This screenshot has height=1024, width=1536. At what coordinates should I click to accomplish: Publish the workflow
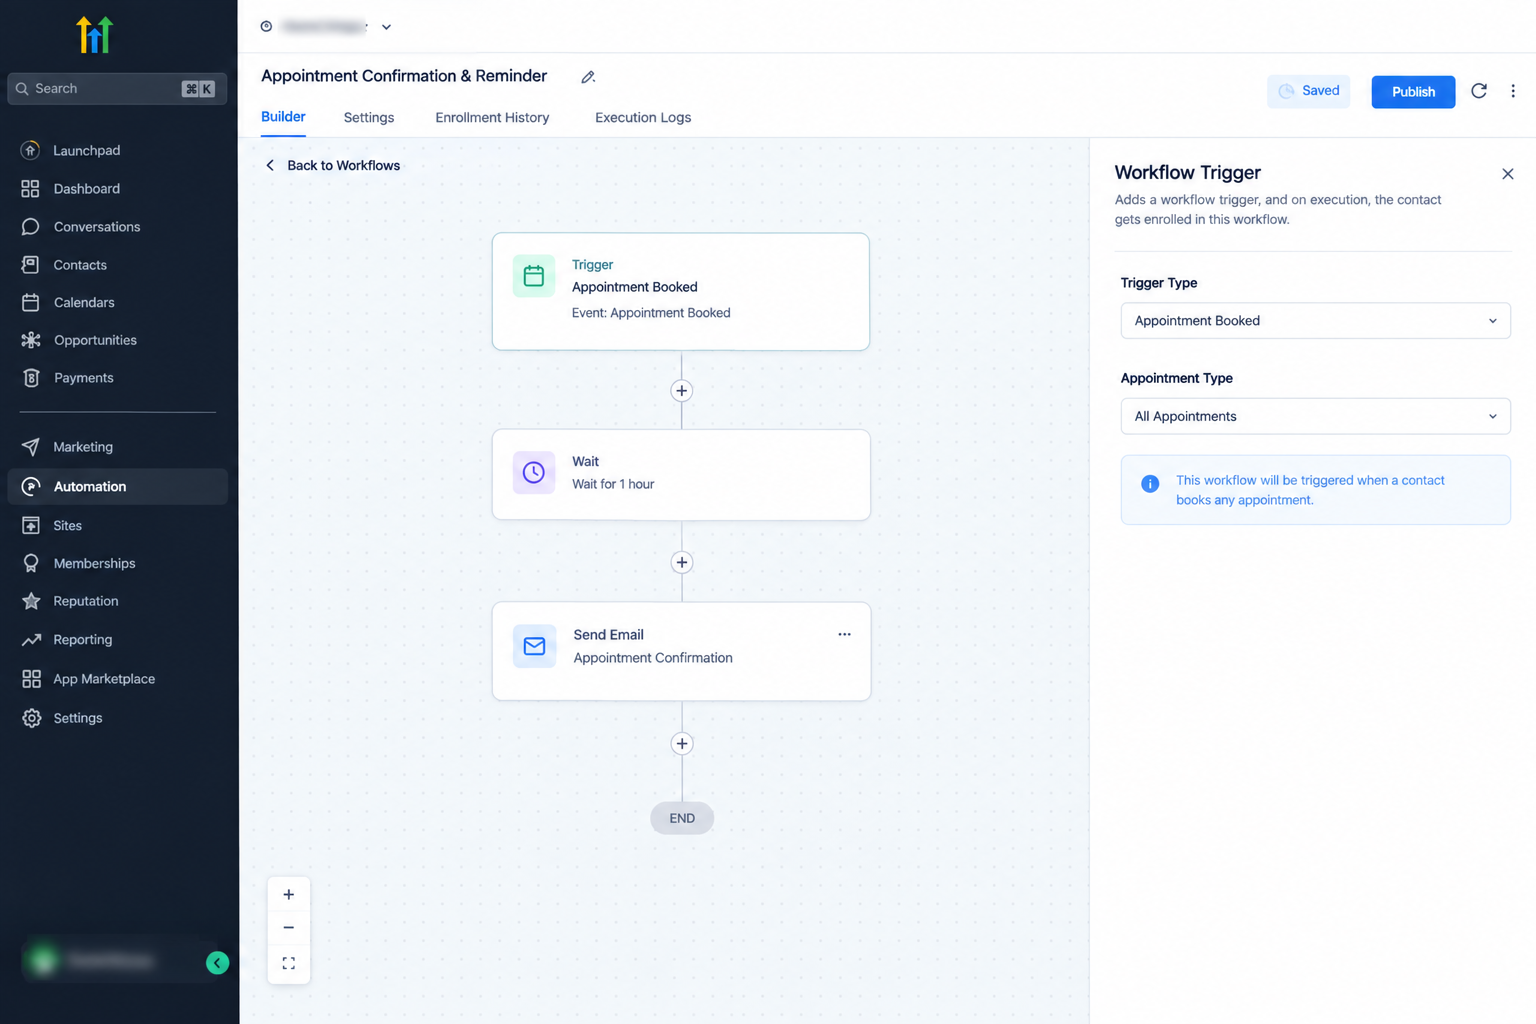tap(1413, 92)
